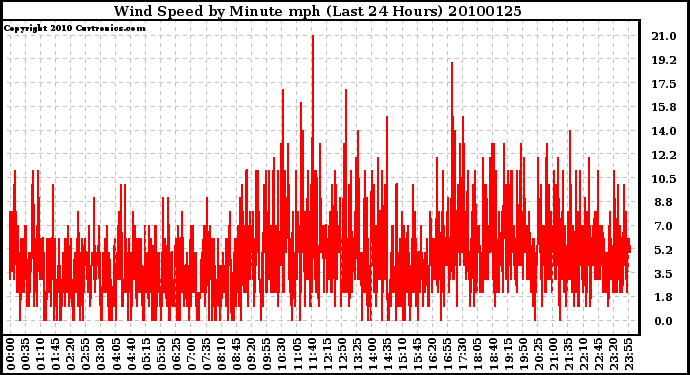Screen dimensions: 690x375
Task: Click the 10:30 time label
Action: tap(282, 354)
